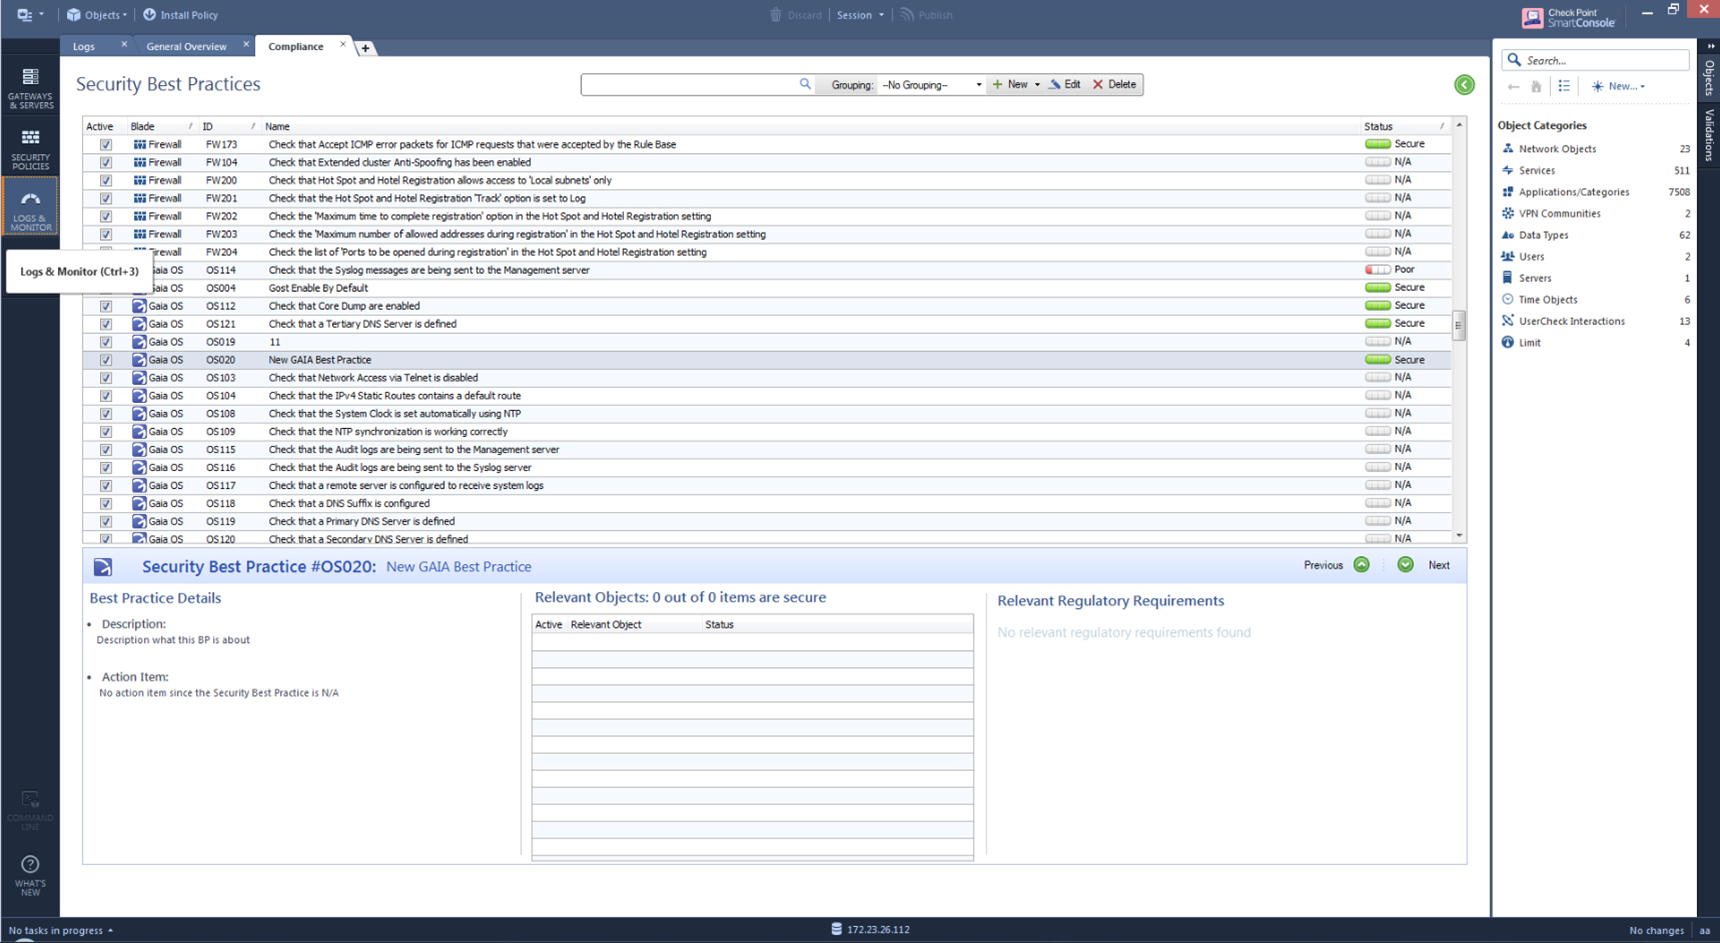Open Security Policies view
The height and width of the screenshot is (943, 1720).
tap(30, 149)
